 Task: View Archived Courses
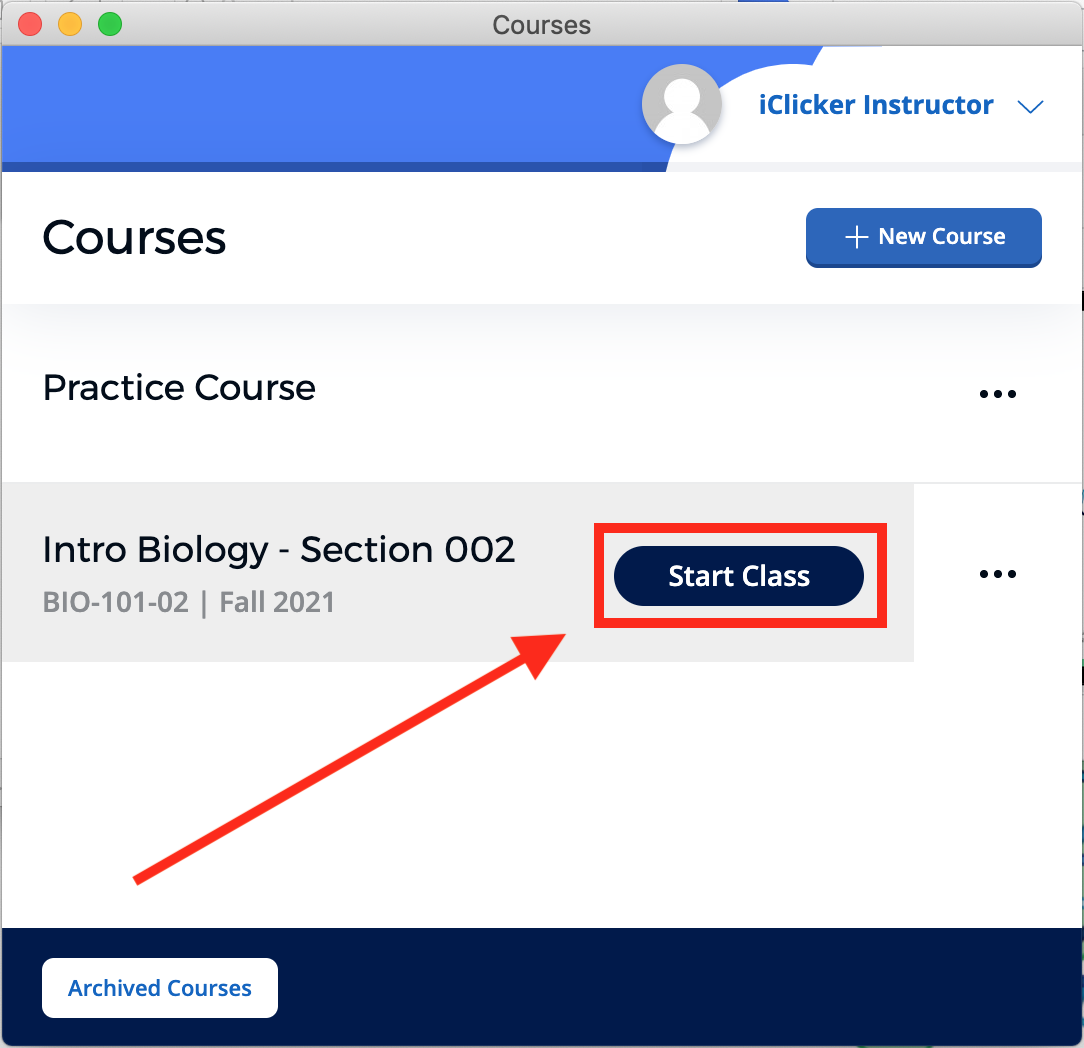159,987
